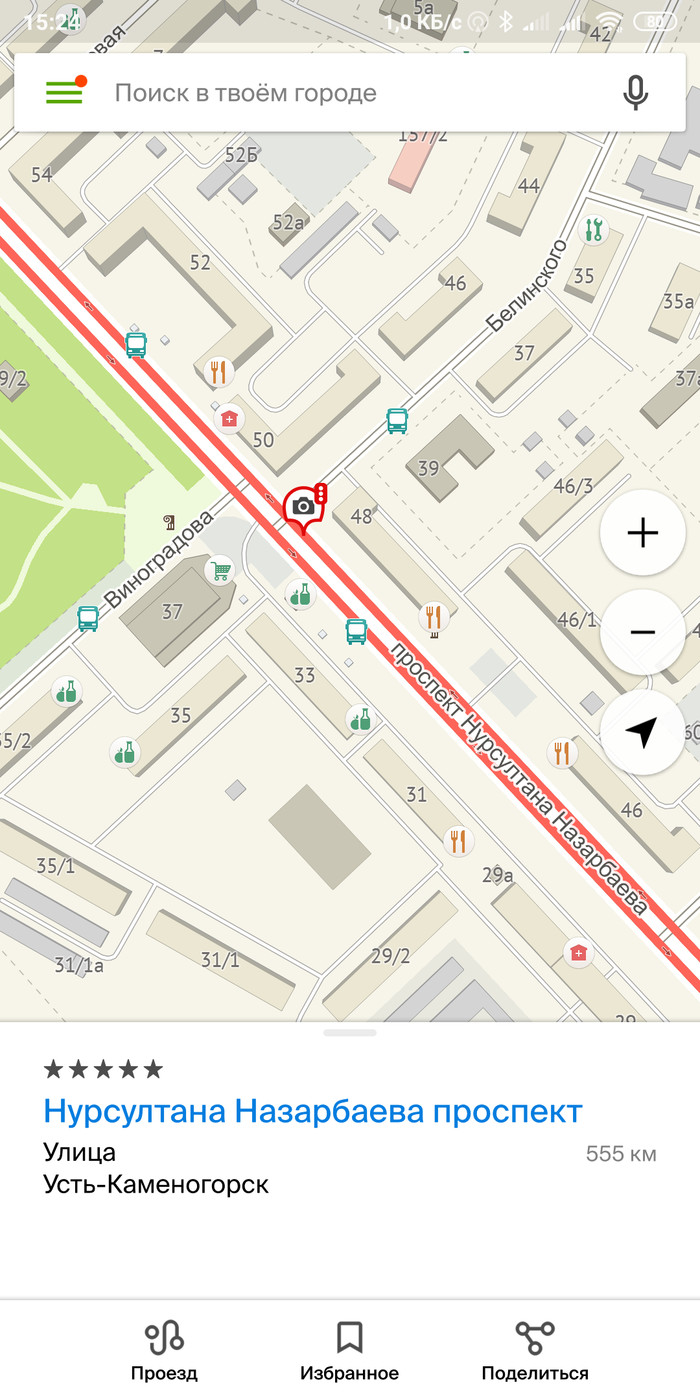Viewport: 700px width, 1400px height.
Task: Tap the red traffic camera marker
Action: [304, 510]
